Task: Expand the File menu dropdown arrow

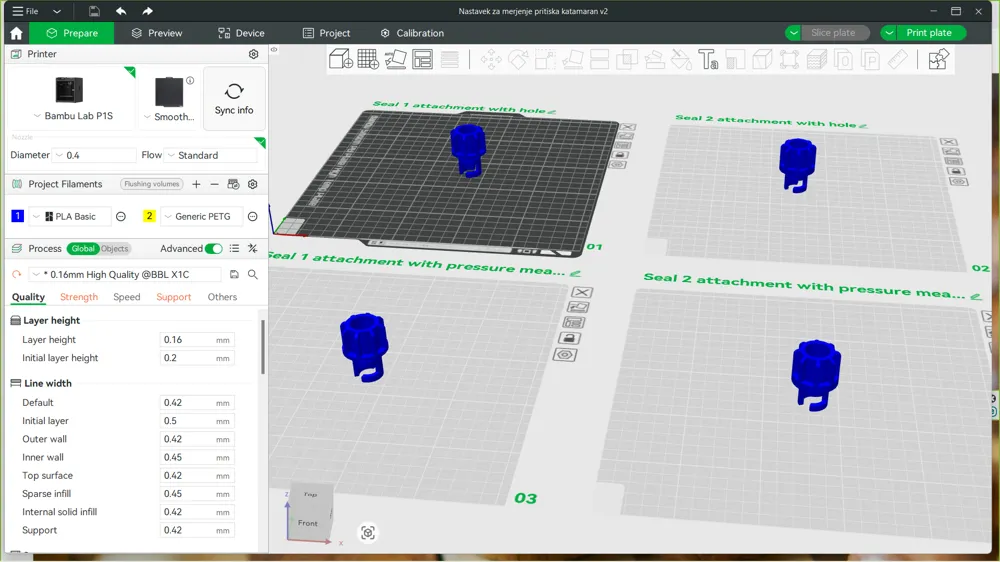Action: click(x=57, y=11)
